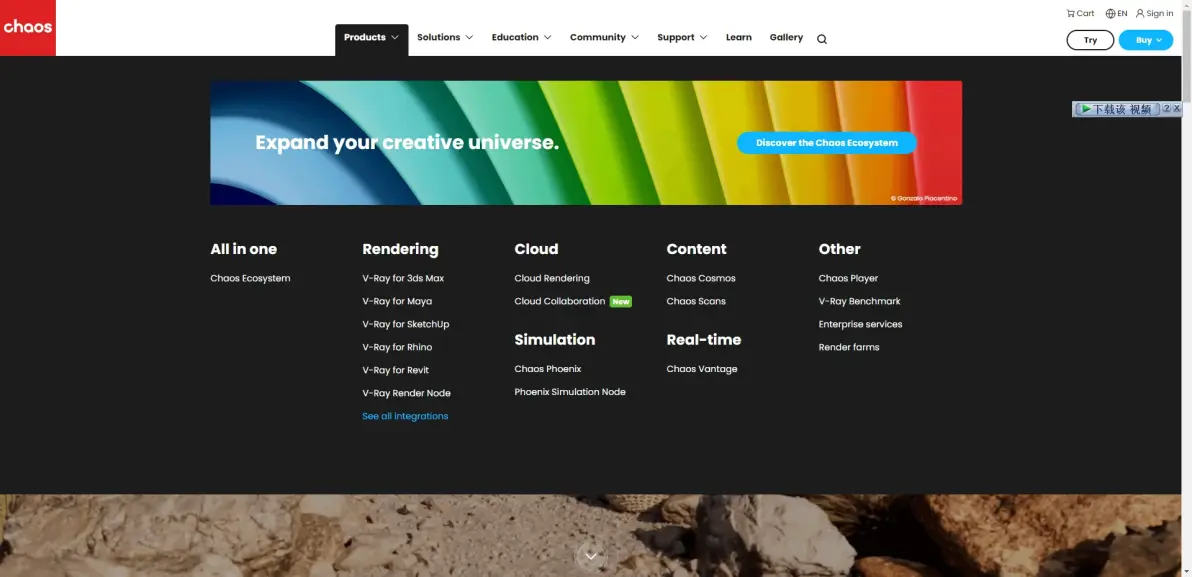Expand the Community menu
The height and width of the screenshot is (577, 1192).
[x=604, y=37]
